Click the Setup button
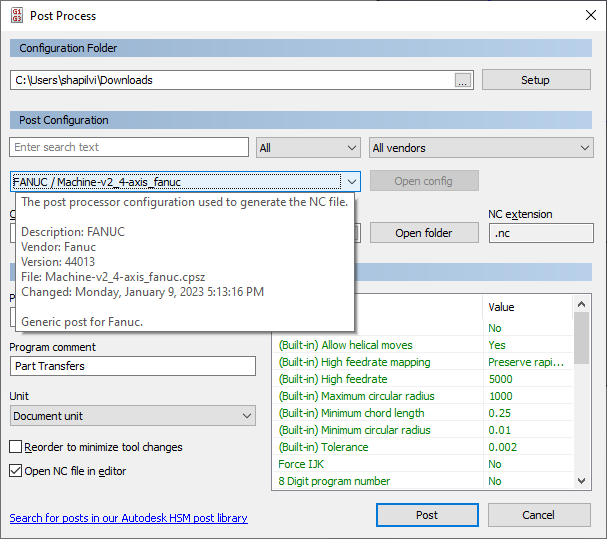Screen dimensions: 607x539 [x=535, y=80]
